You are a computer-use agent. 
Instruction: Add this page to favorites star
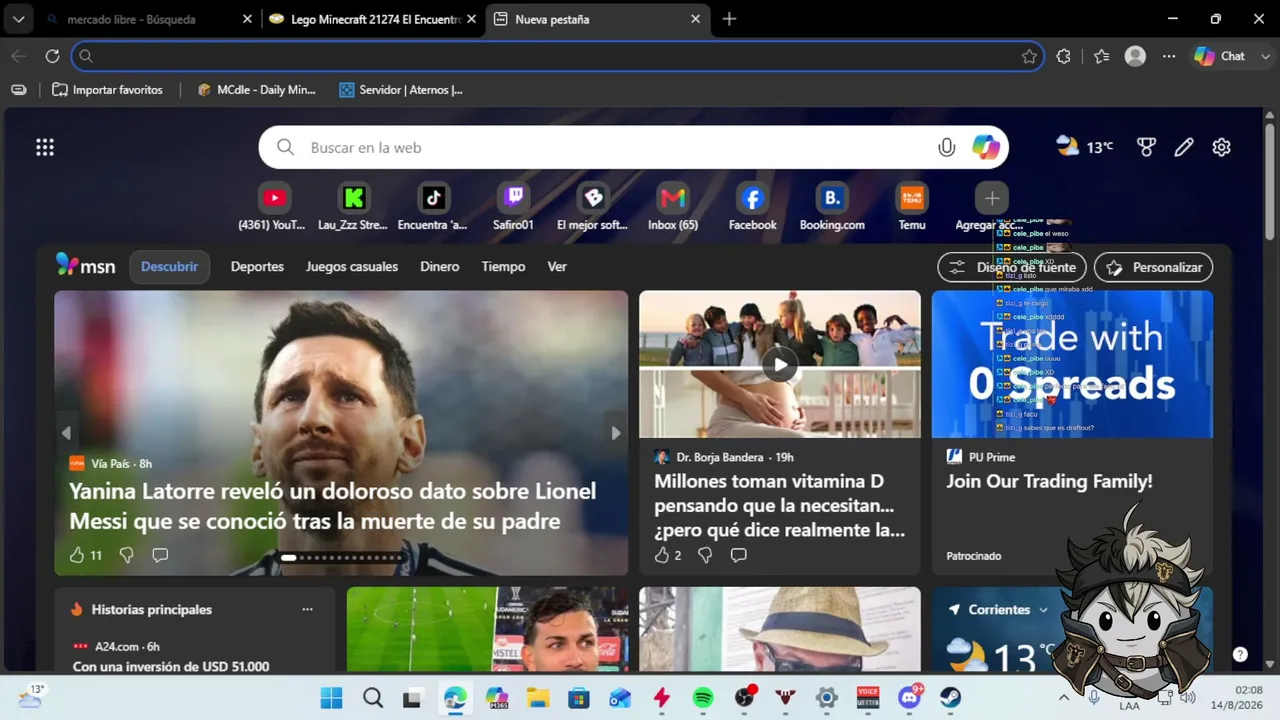click(x=1029, y=56)
